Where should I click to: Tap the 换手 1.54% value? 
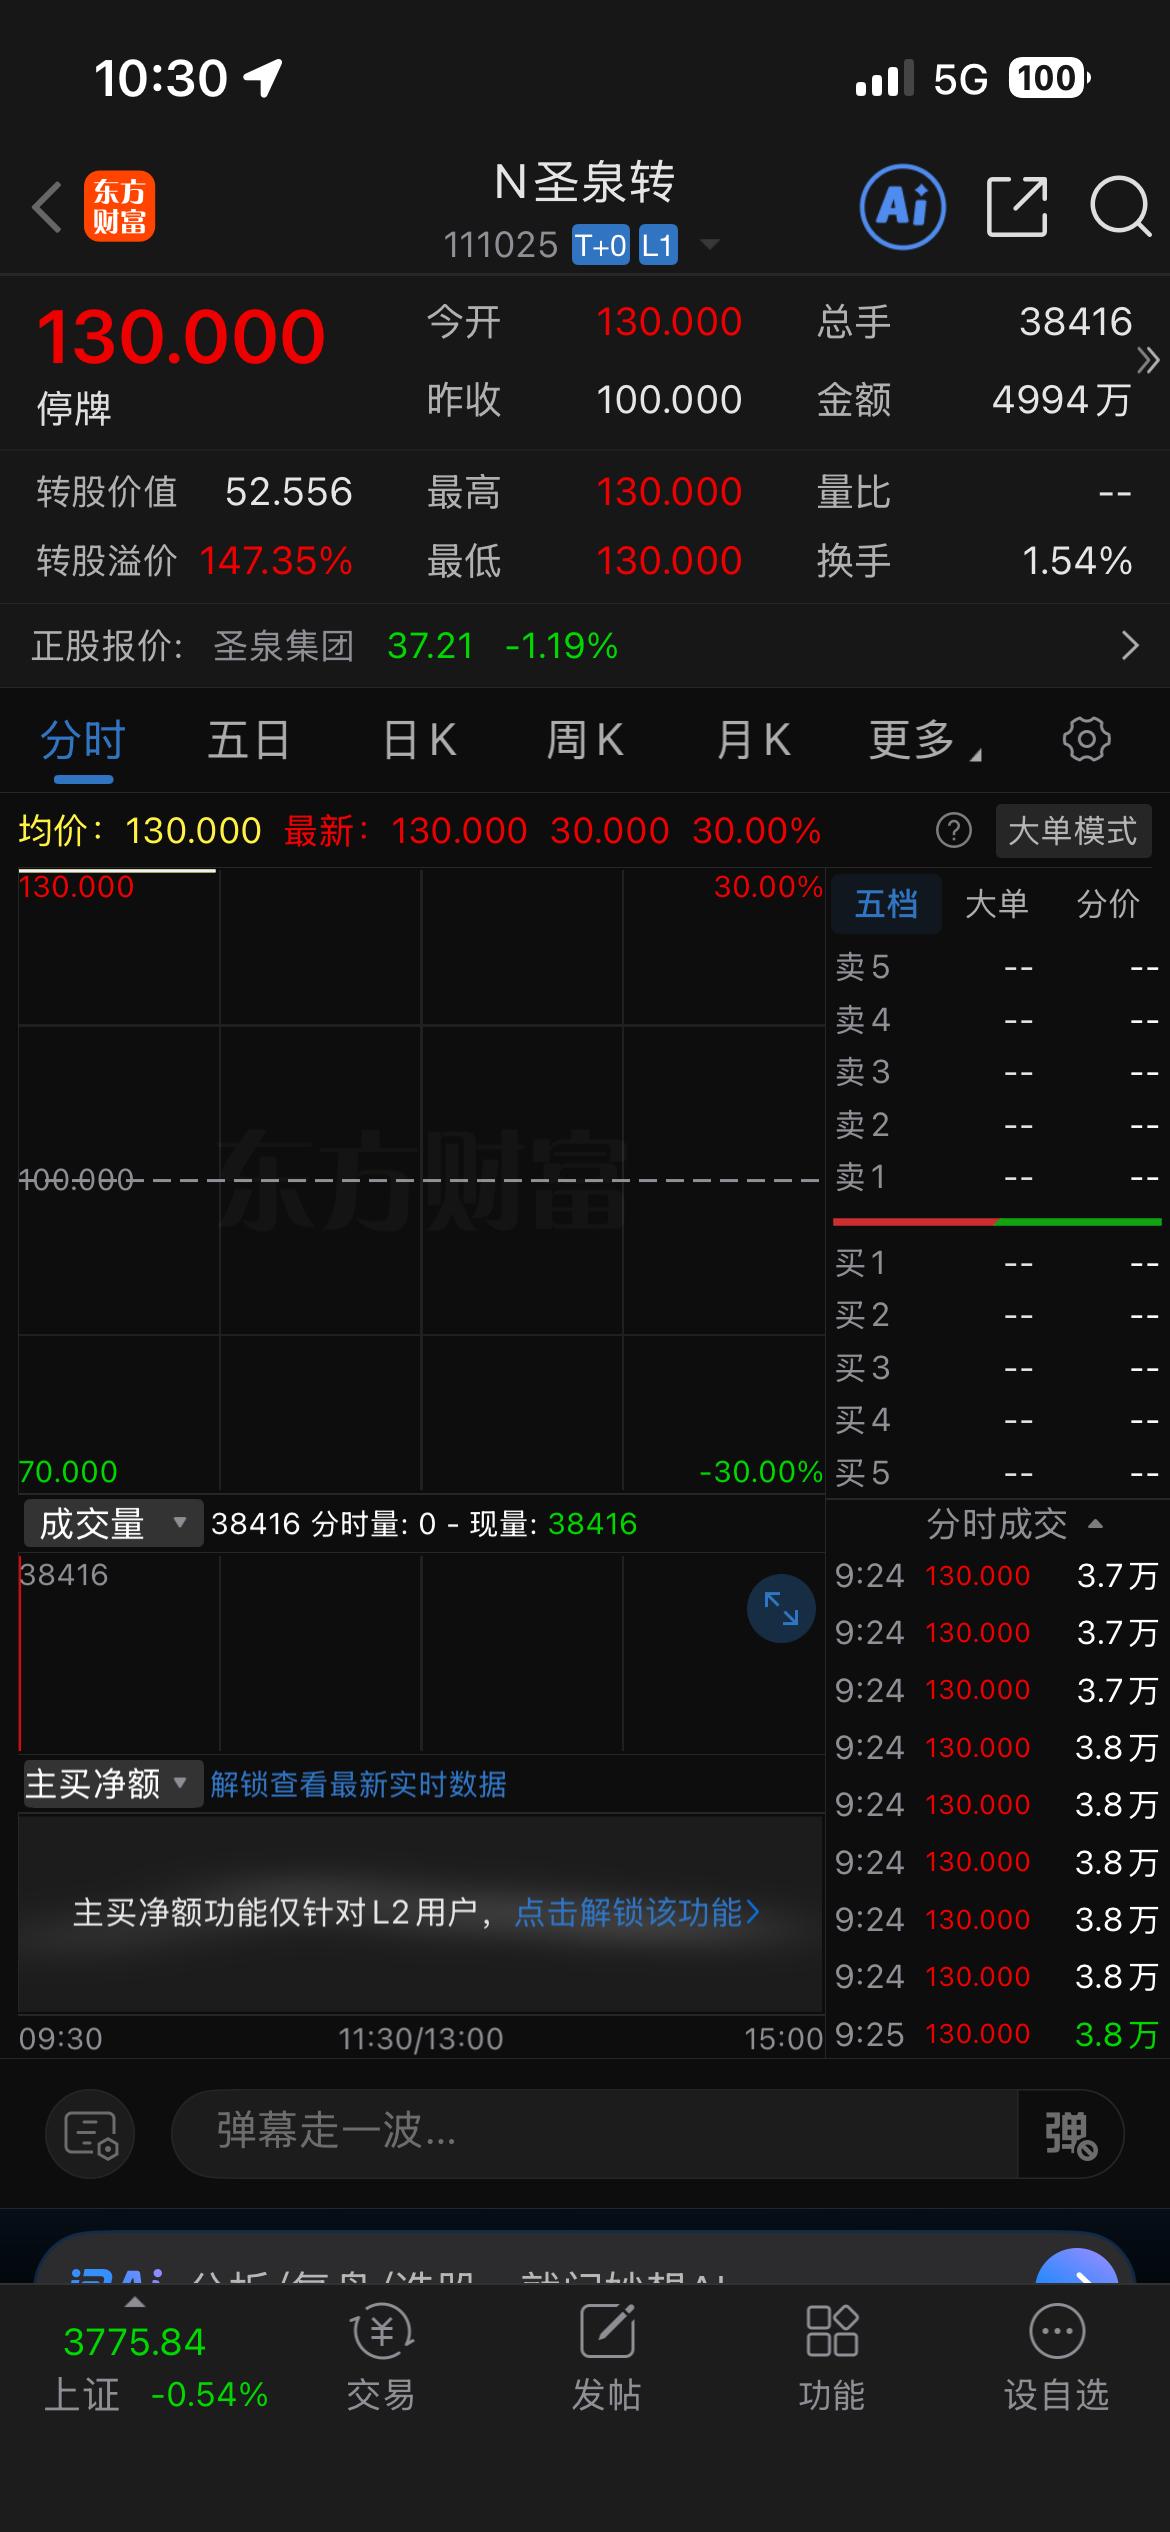[x=1077, y=561]
